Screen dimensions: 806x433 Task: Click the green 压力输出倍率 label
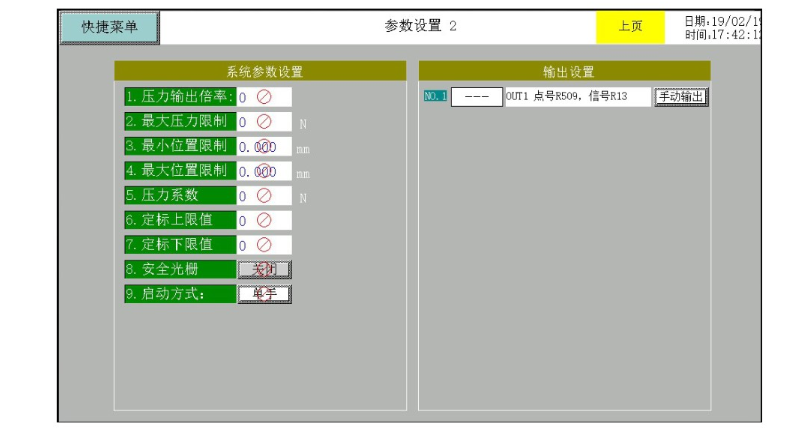180,97
